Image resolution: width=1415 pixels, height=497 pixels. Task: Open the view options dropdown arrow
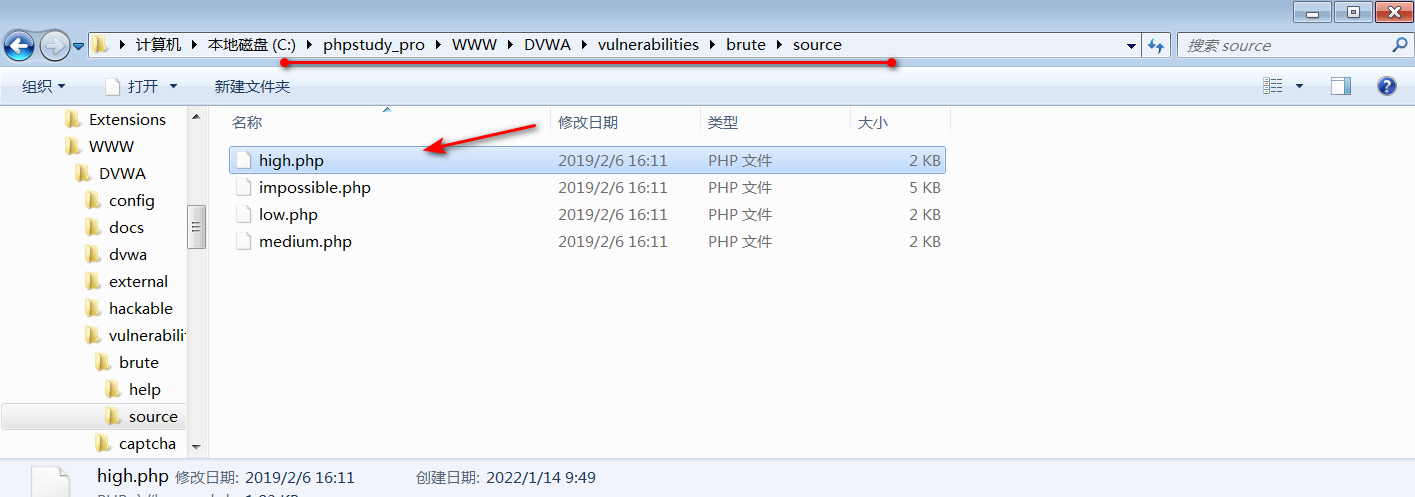[x=1299, y=87]
